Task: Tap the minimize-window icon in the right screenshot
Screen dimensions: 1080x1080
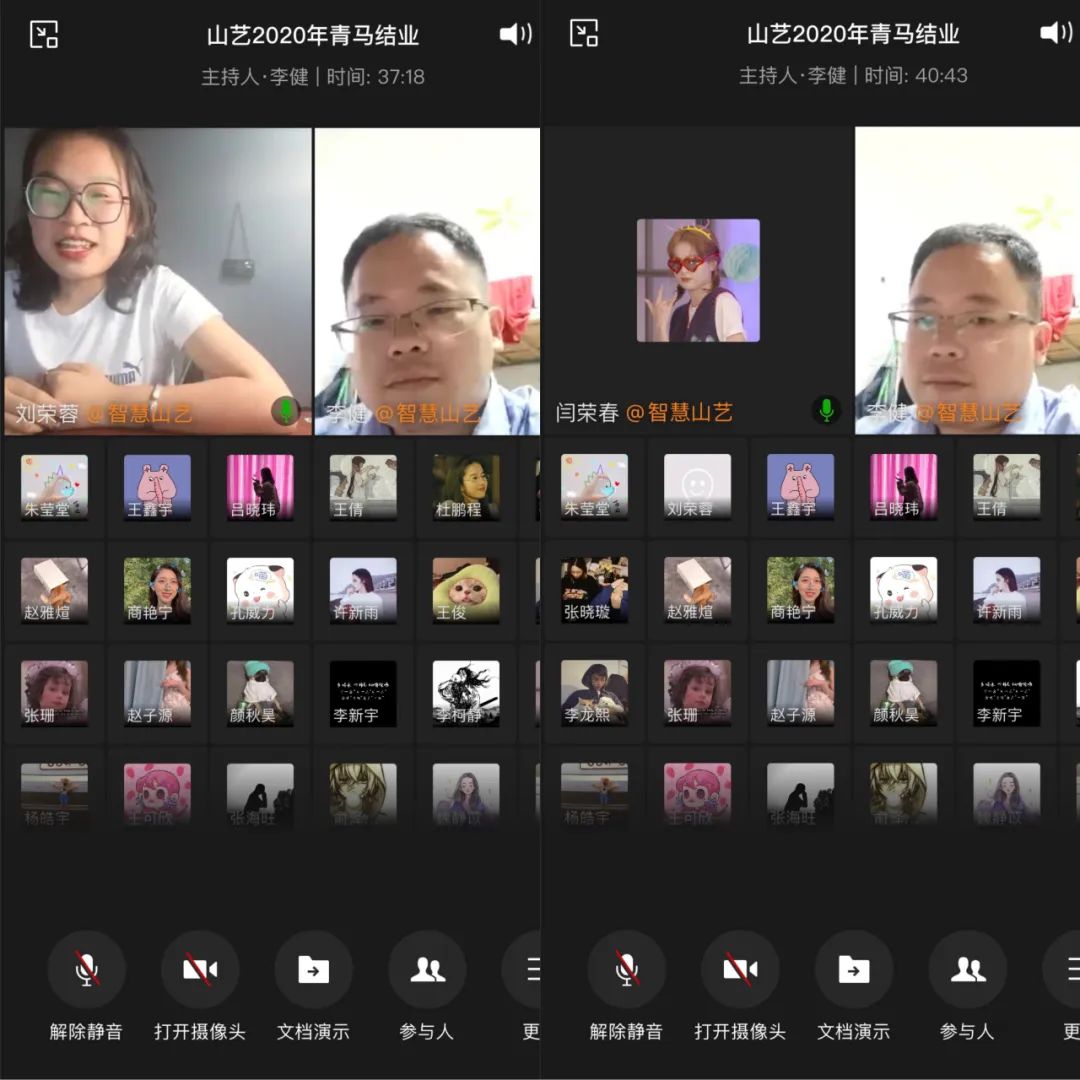Action: coord(584,35)
